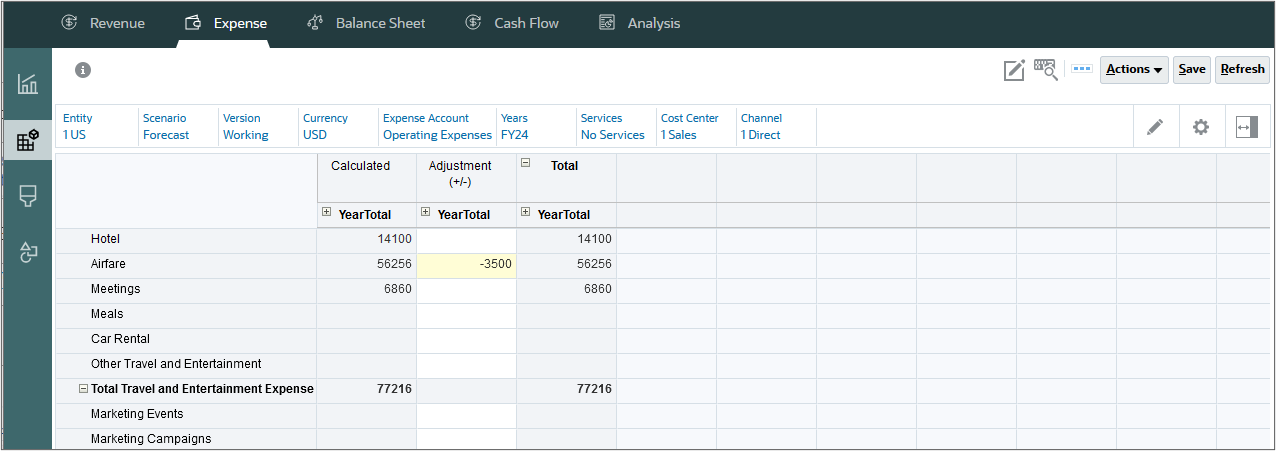The height and width of the screenshot is (451, 1276).
Task: Click the Balance Sheet scales icon
Action: pos(315,23)
